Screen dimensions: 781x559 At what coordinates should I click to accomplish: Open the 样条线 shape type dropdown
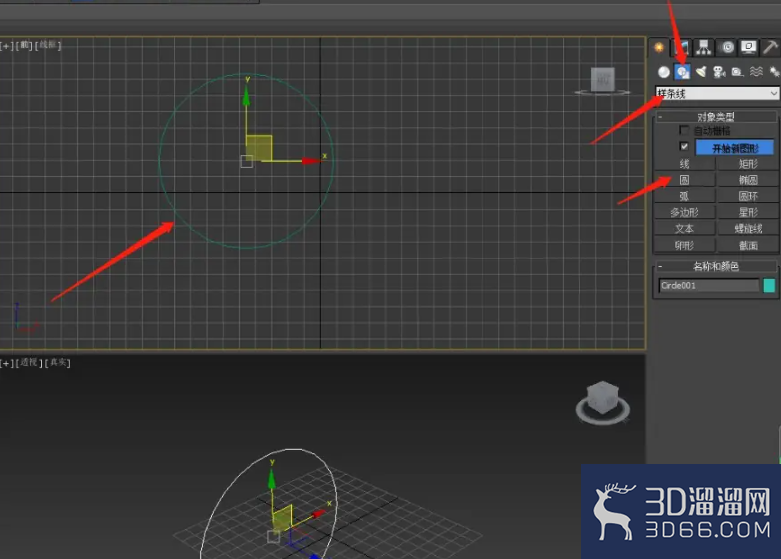(717, 93)
